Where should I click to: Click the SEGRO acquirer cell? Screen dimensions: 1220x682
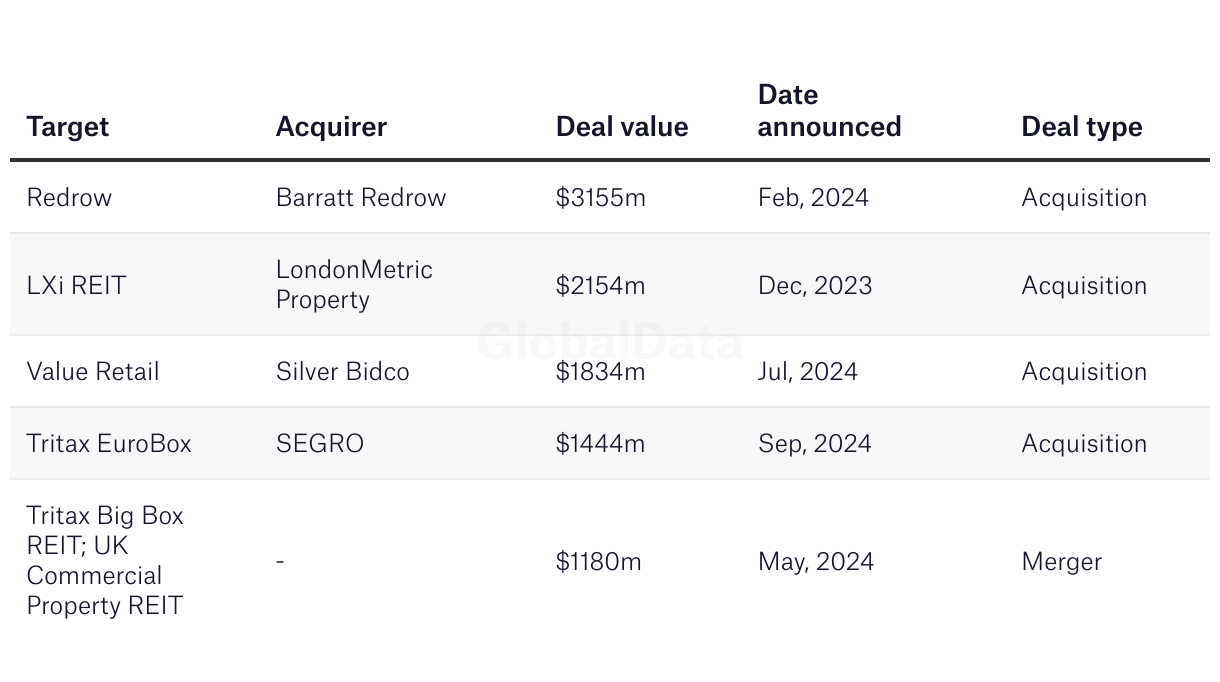pyautogui.click(x=319, y=443)
